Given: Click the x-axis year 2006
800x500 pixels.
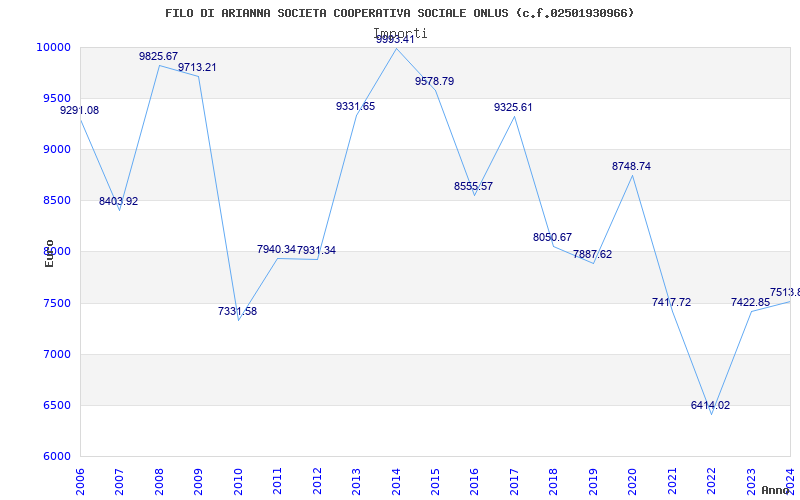Looking at the screenshot, I should (x=80, y=482).
